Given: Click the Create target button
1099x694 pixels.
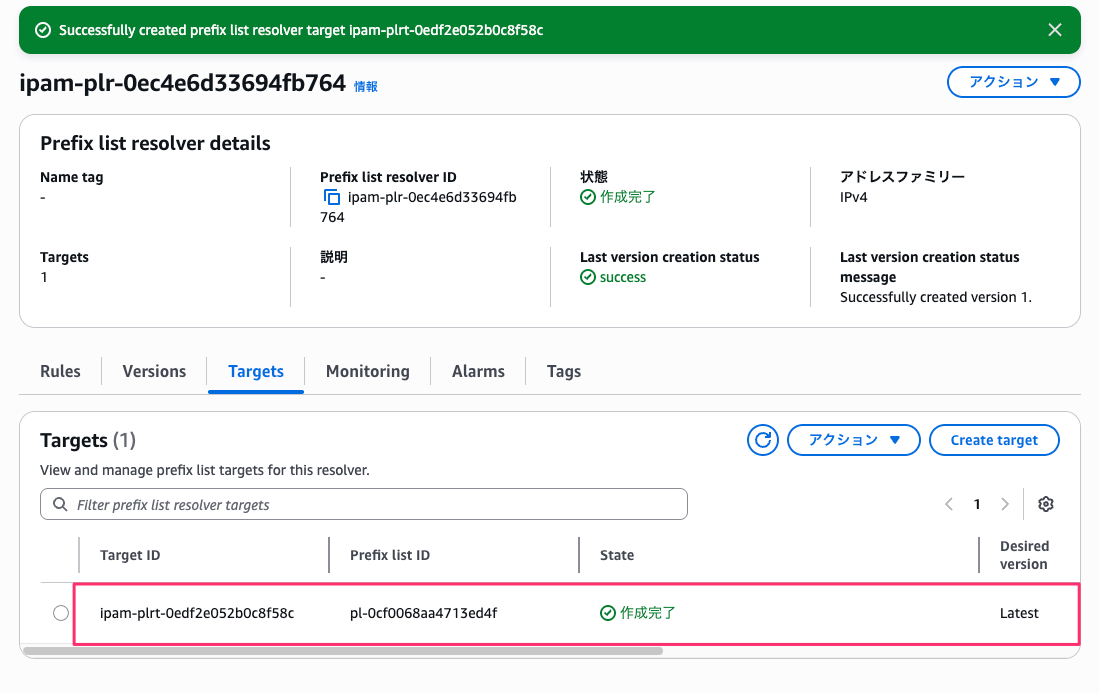Looking at the screenshot, I should 993,440.
